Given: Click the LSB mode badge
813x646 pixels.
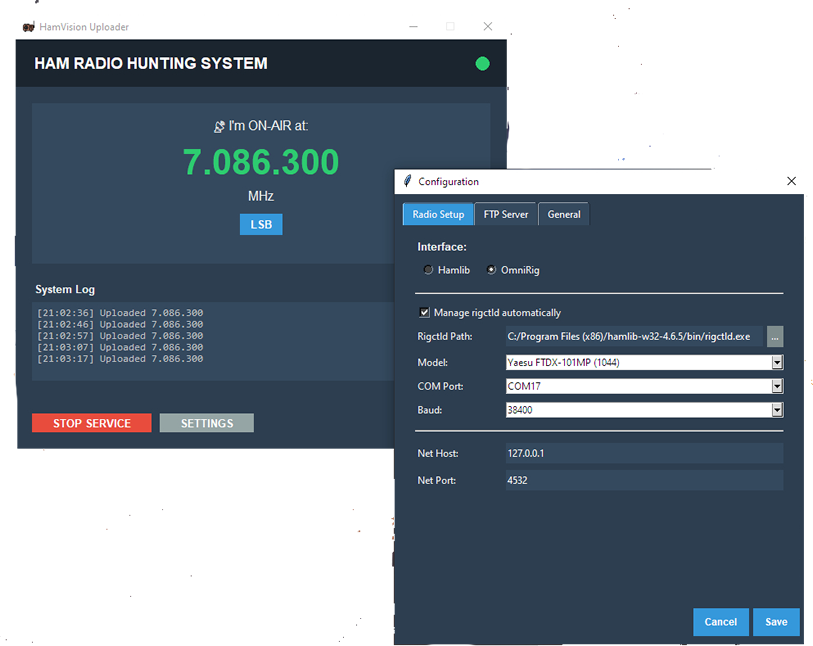Looking at the screenshot, I should pyautogui.click(x=261, y=225).
